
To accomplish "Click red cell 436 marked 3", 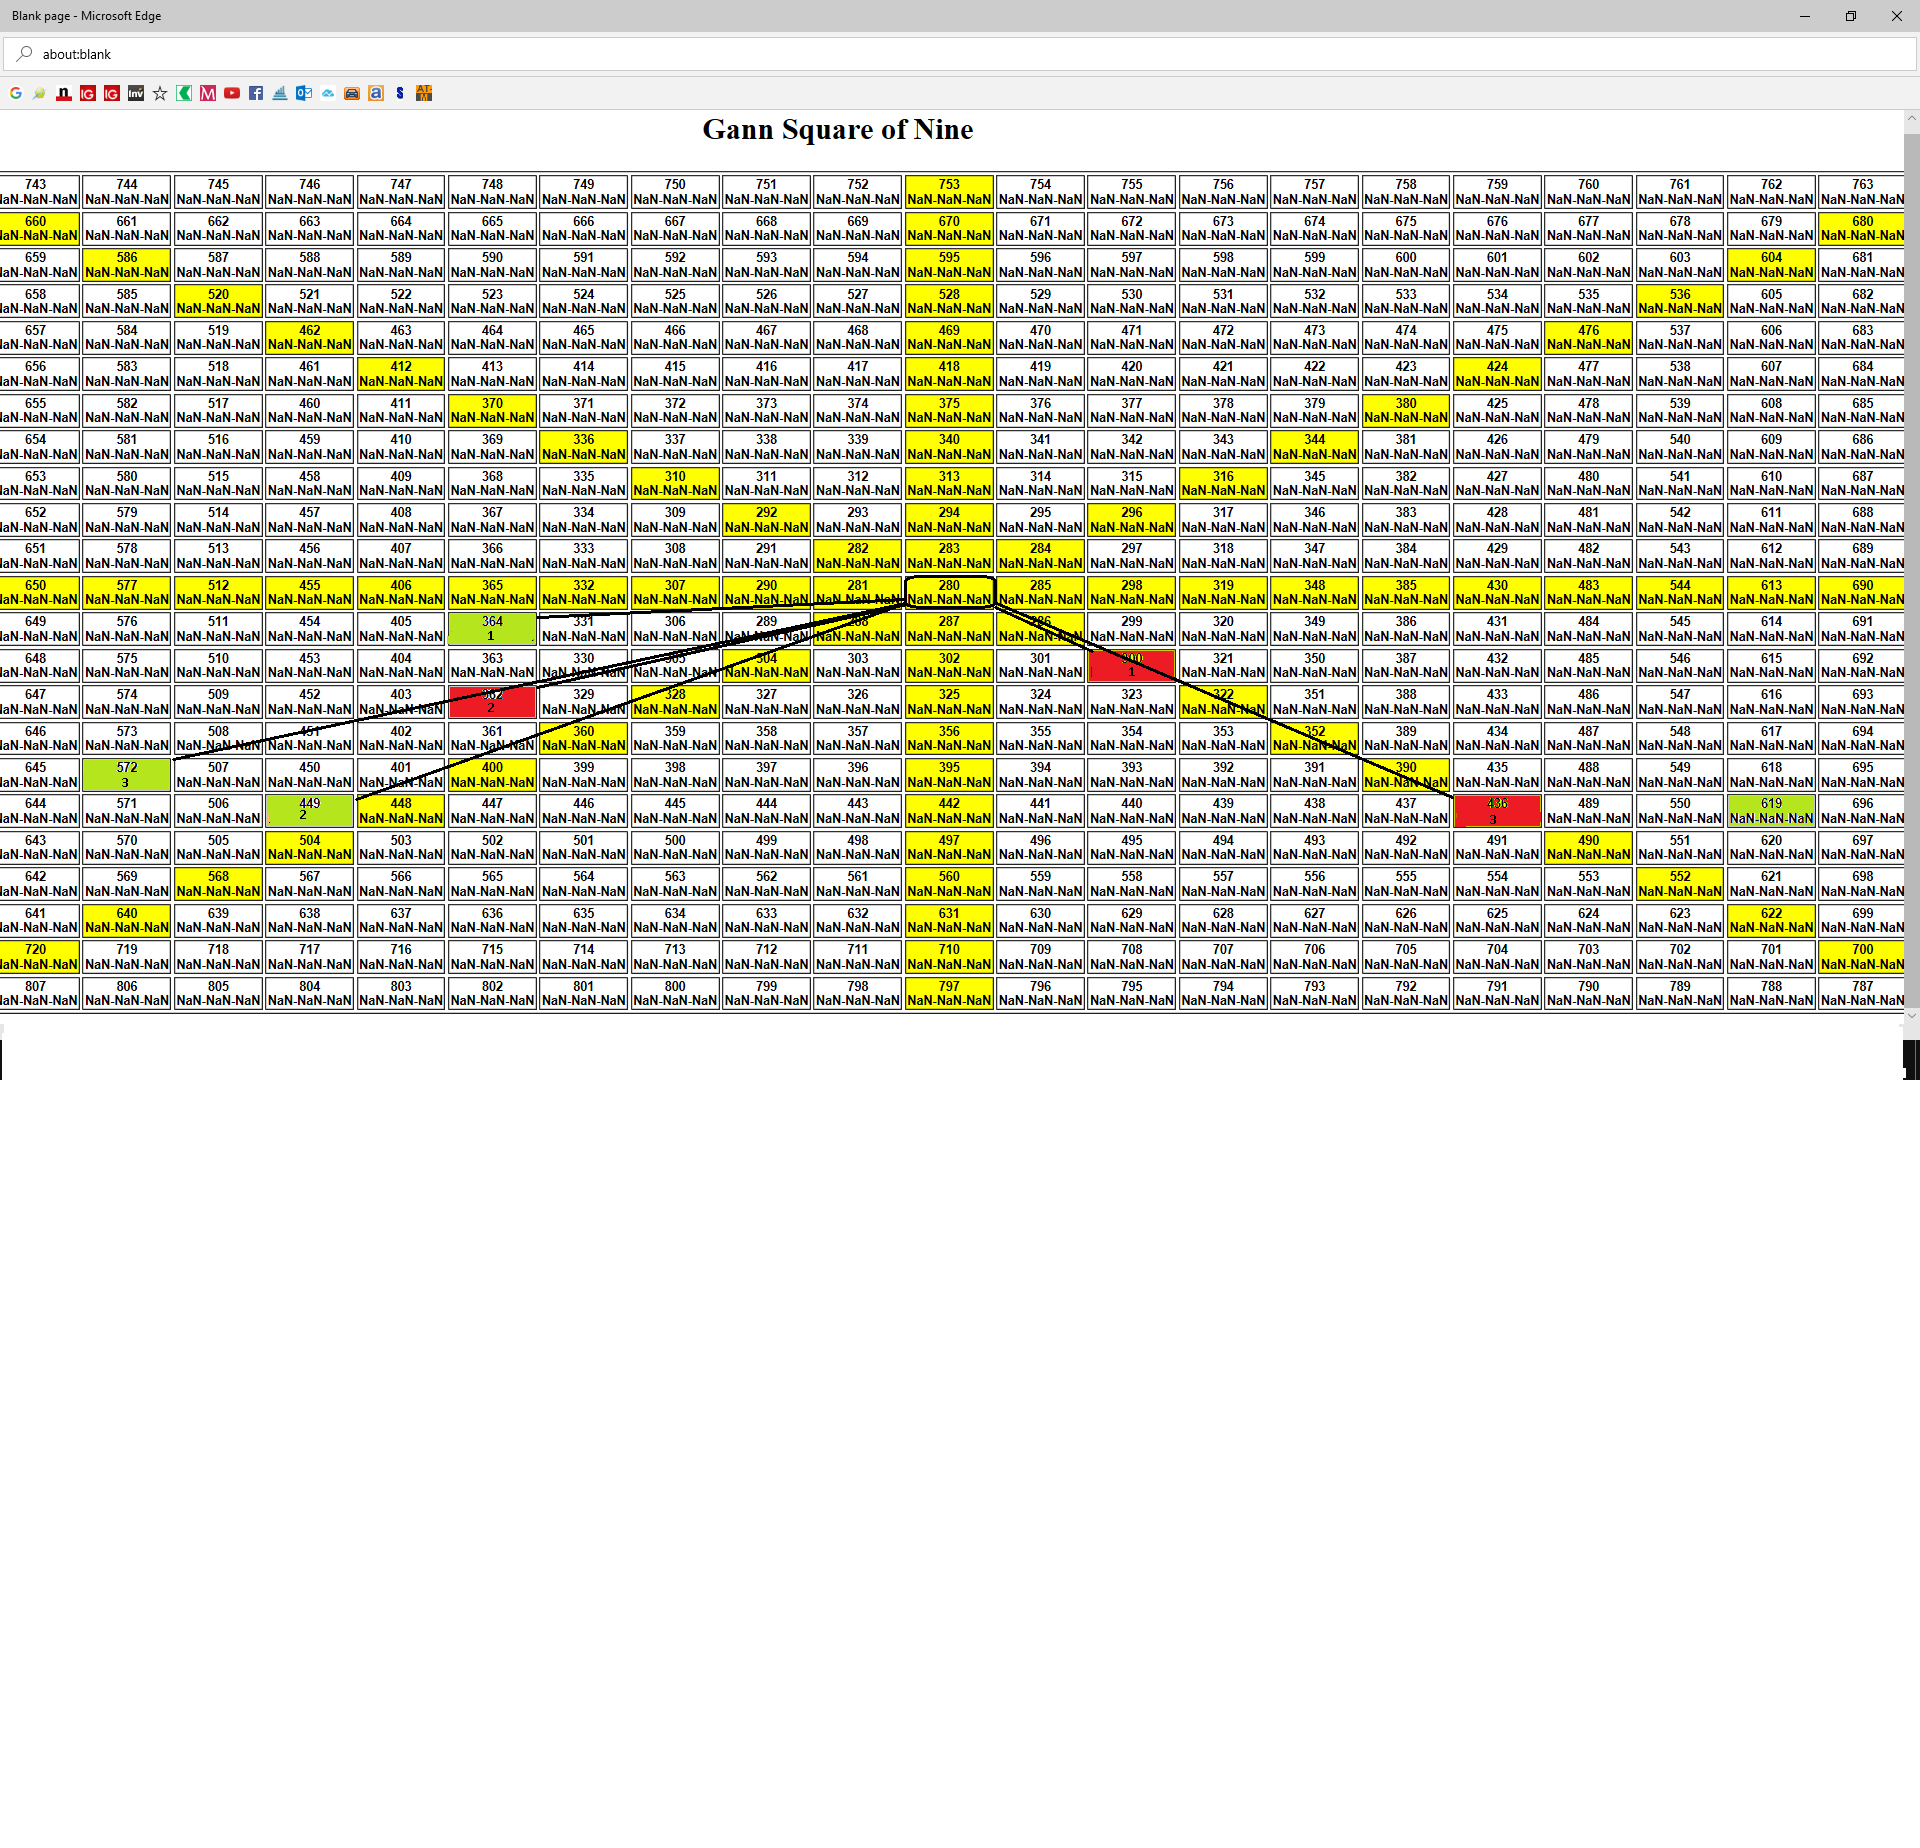I will point(1497,811).
